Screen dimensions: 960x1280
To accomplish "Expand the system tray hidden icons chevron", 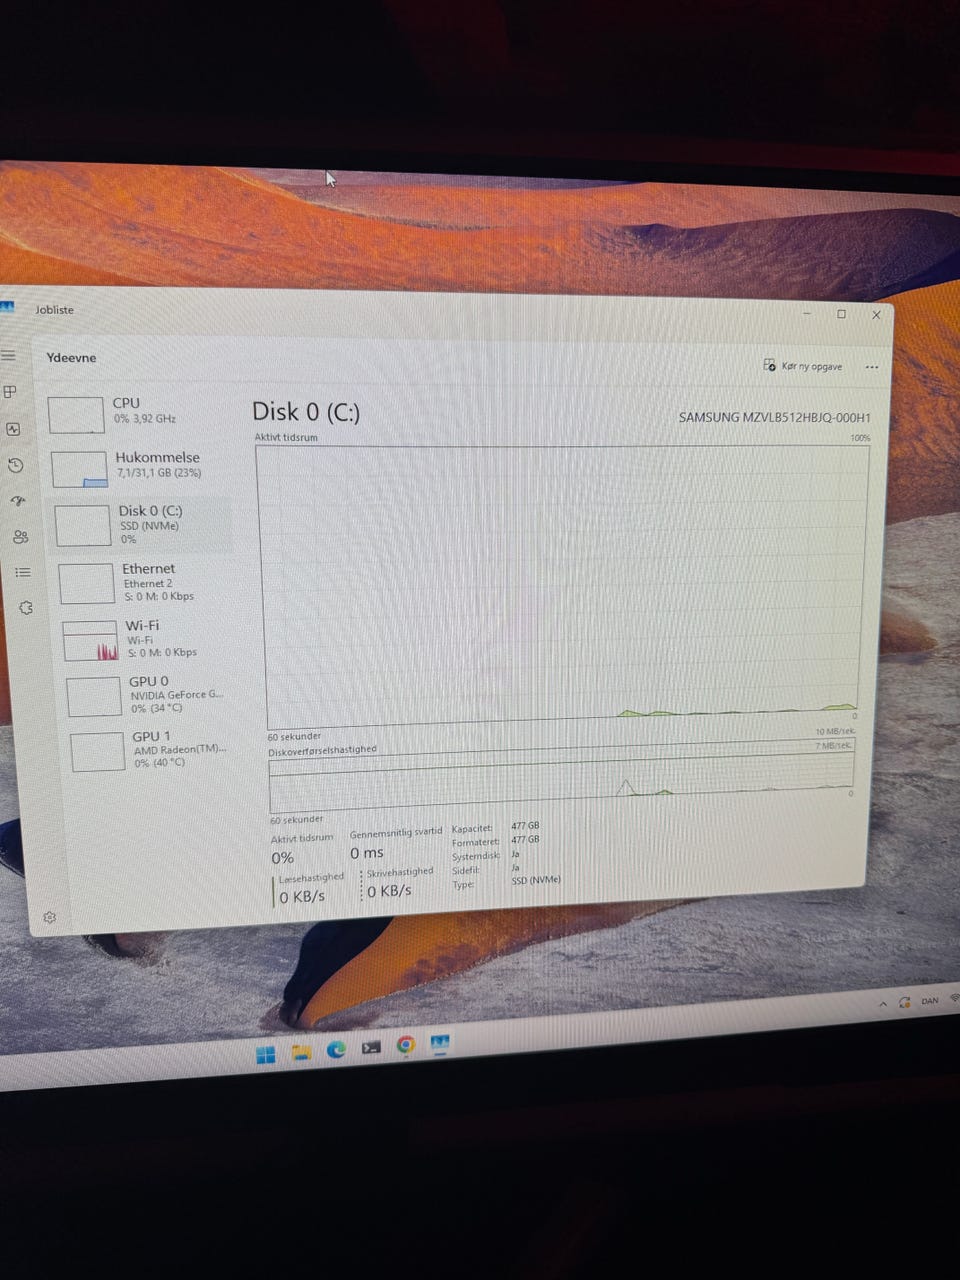I will (x=883, y=1003).
